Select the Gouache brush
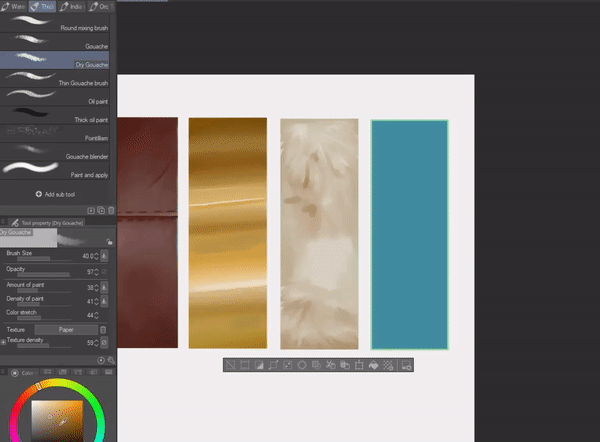 (55, 42)
